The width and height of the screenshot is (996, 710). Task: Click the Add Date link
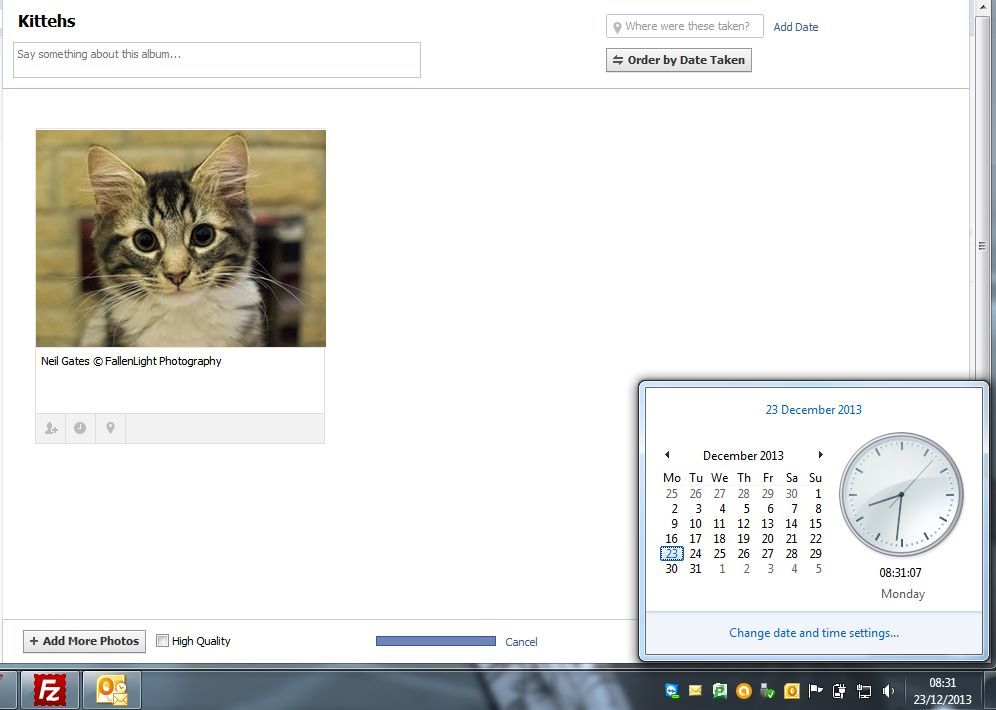pyautogui.click(x=795, y=27)
